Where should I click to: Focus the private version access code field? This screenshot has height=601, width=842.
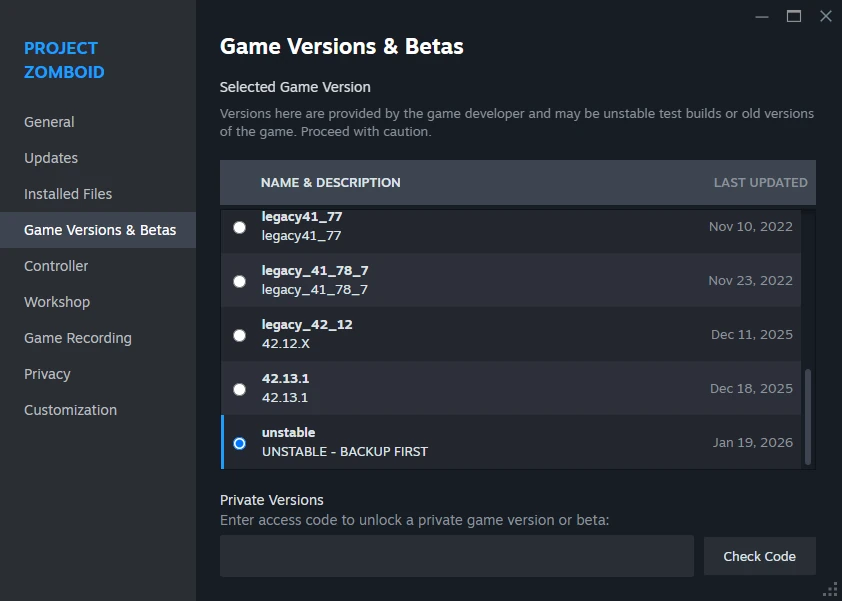(456, 556)
